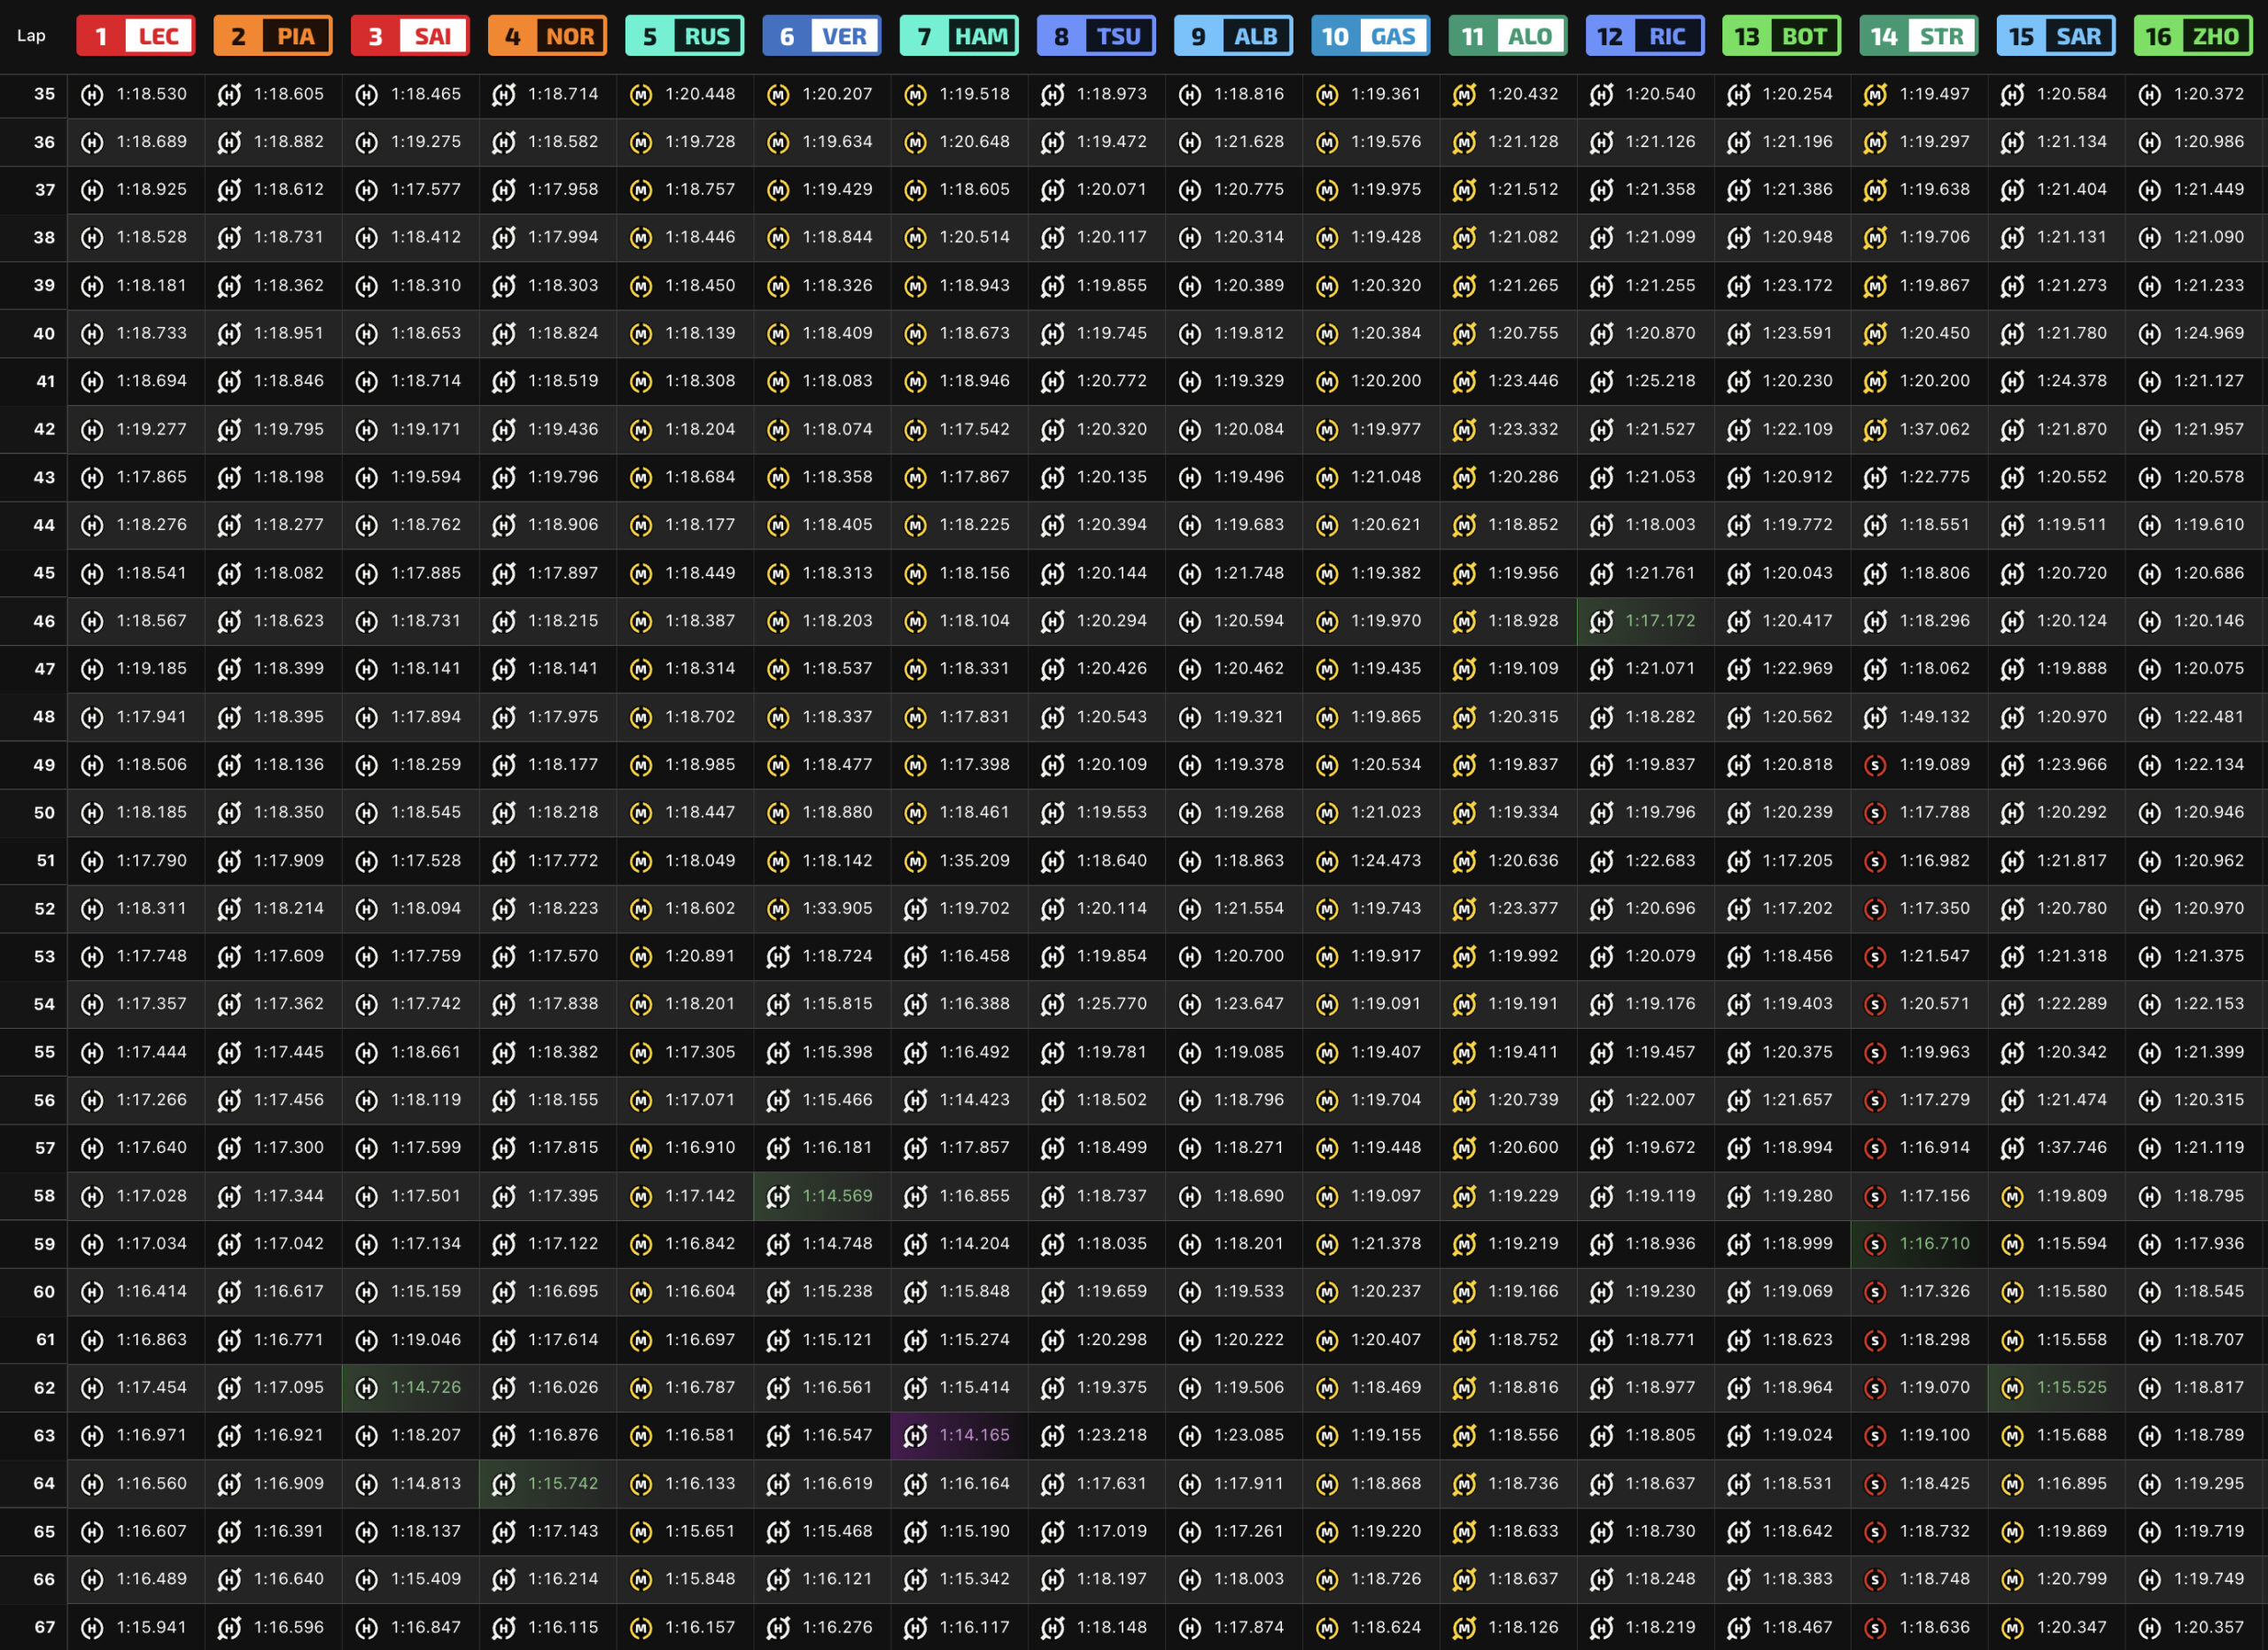The width and height of the screenshot is (2268, 1650).
Task: Click the NOR driver header badge
Action: click(548, 36)
